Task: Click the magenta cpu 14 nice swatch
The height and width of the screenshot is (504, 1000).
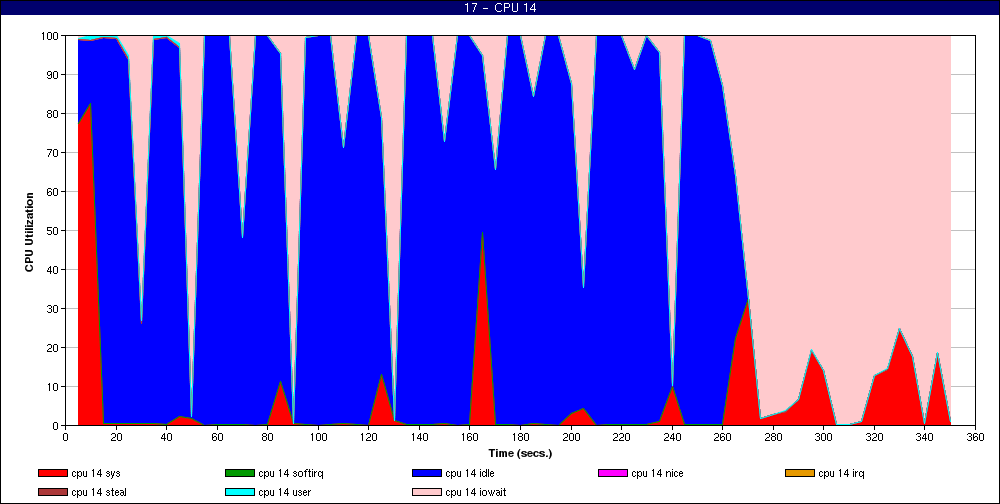Action: tap(613, 473)
